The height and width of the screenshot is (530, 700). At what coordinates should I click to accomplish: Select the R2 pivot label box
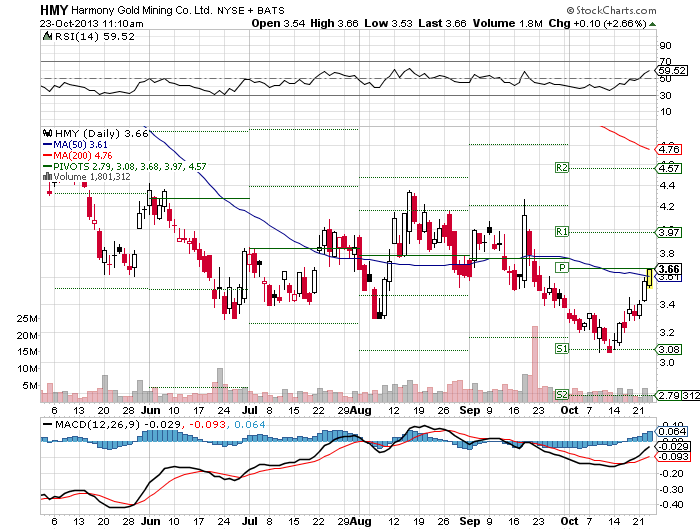click(562, 167)
